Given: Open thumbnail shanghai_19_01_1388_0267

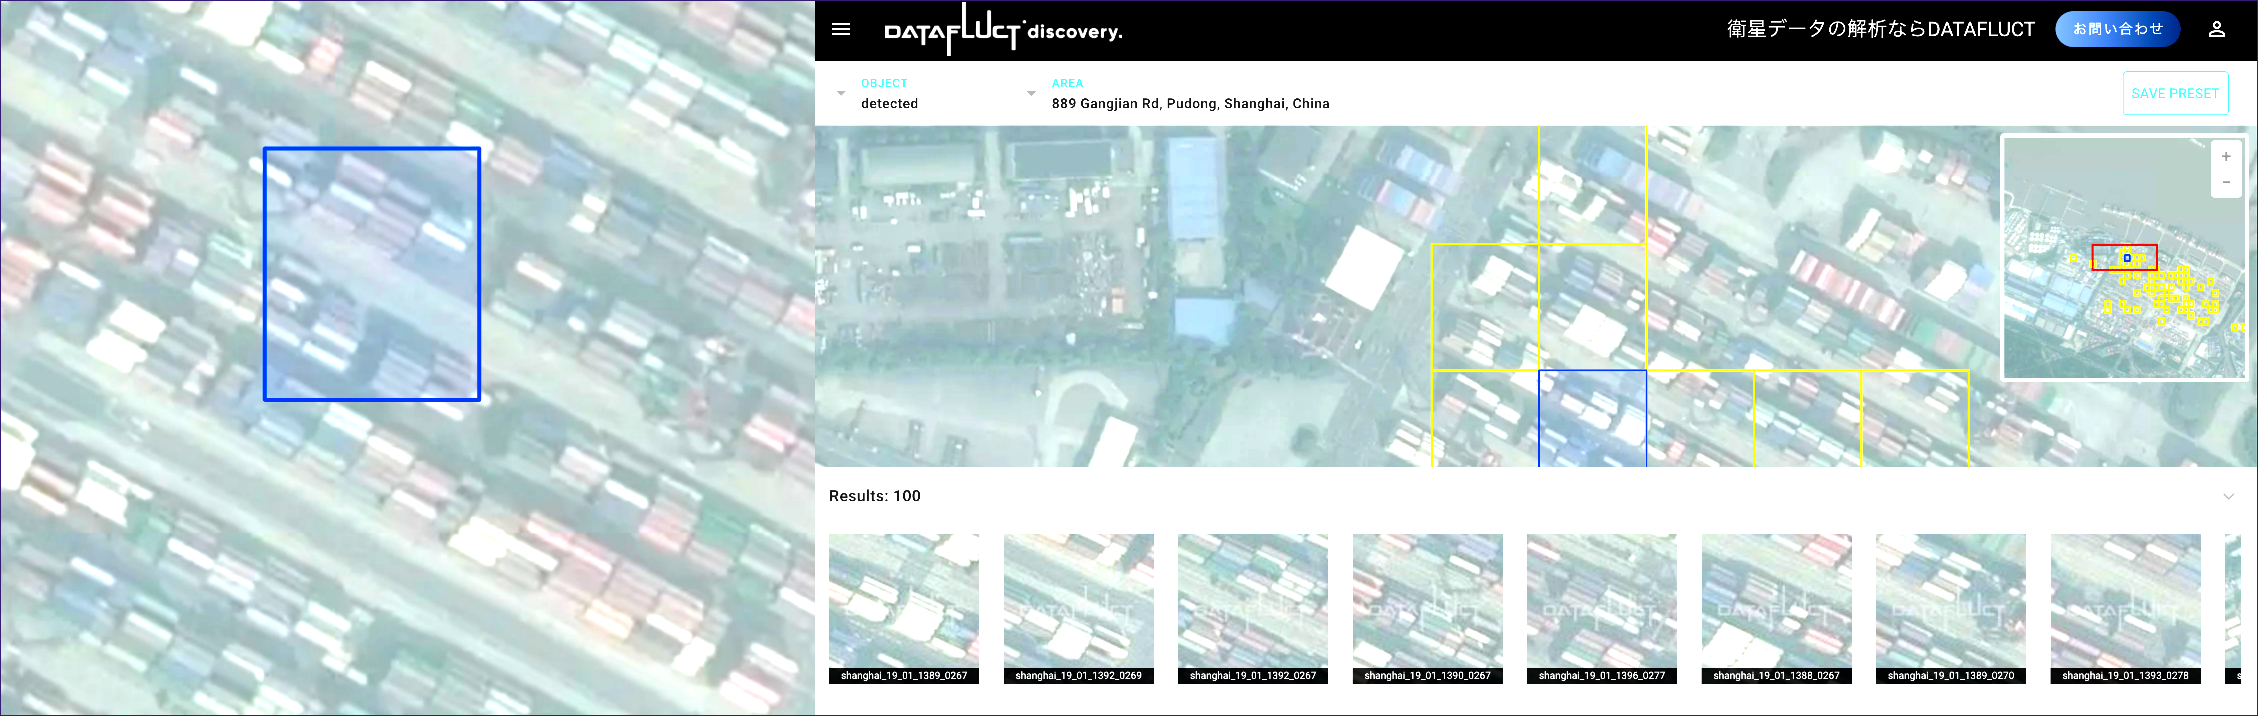Looking at the screenshot, I should (1776, 608).
